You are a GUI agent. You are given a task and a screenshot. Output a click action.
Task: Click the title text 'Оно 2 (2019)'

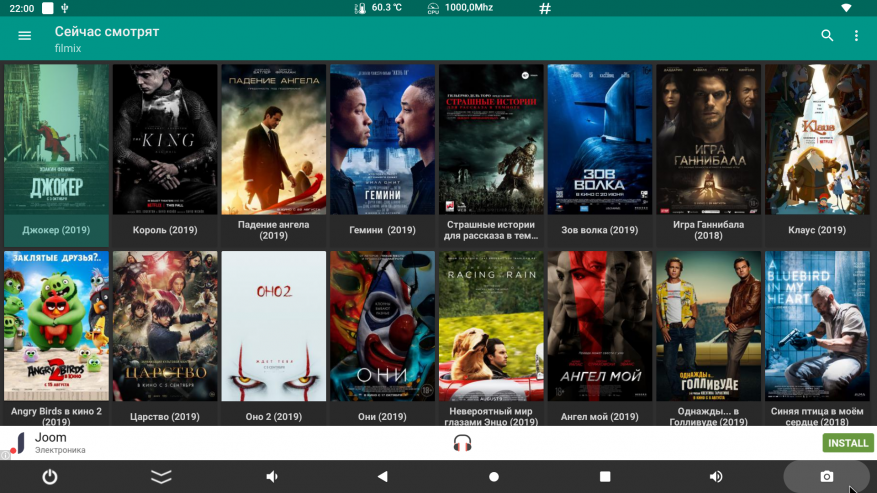[274, 417]
